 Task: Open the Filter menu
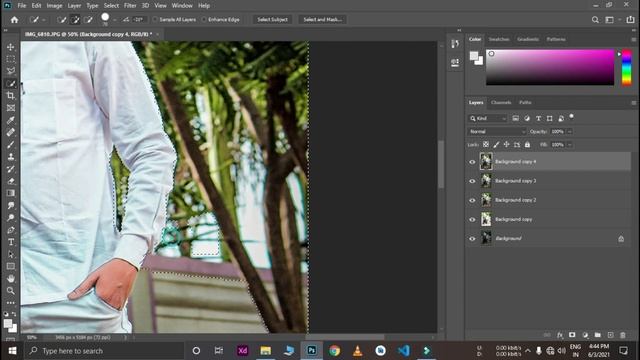click(130, 6)
